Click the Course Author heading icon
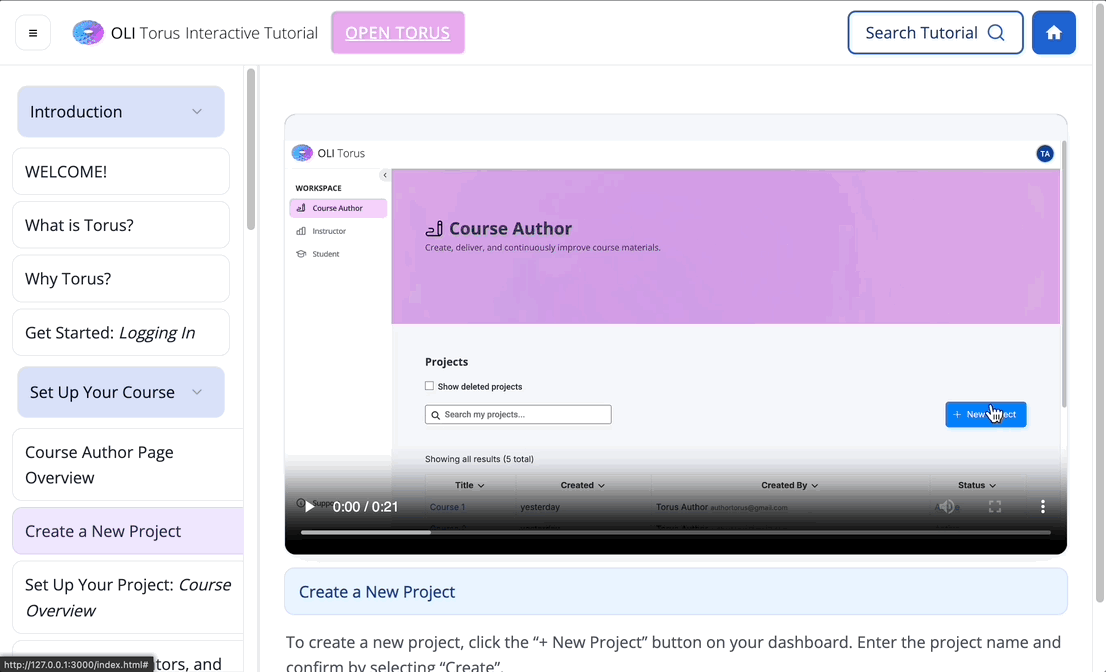 pyautogui.click(x=434, y=228)
